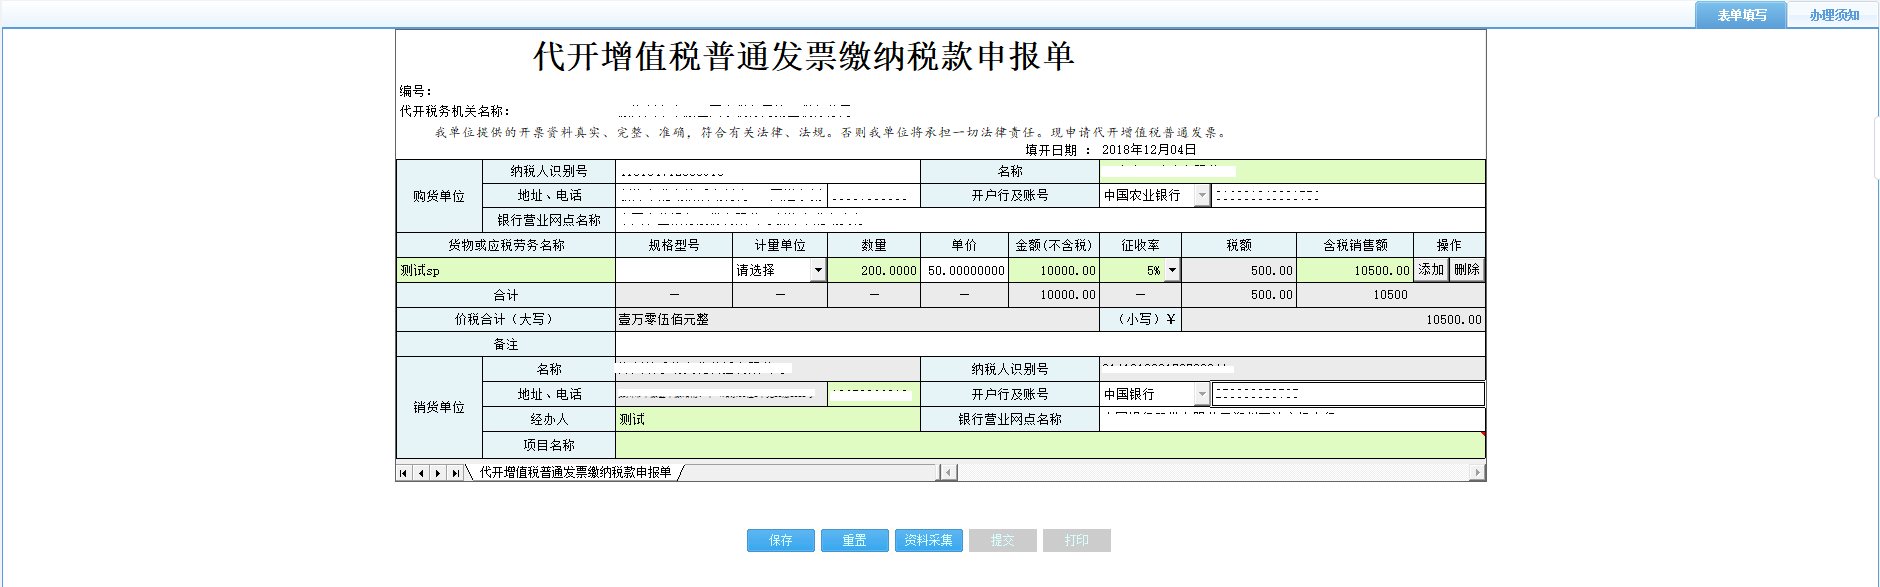The width and height of the screenshot is (1880, 587).
Task: Expand the 征收率 5% dropdown
Action: (1172, 270)
